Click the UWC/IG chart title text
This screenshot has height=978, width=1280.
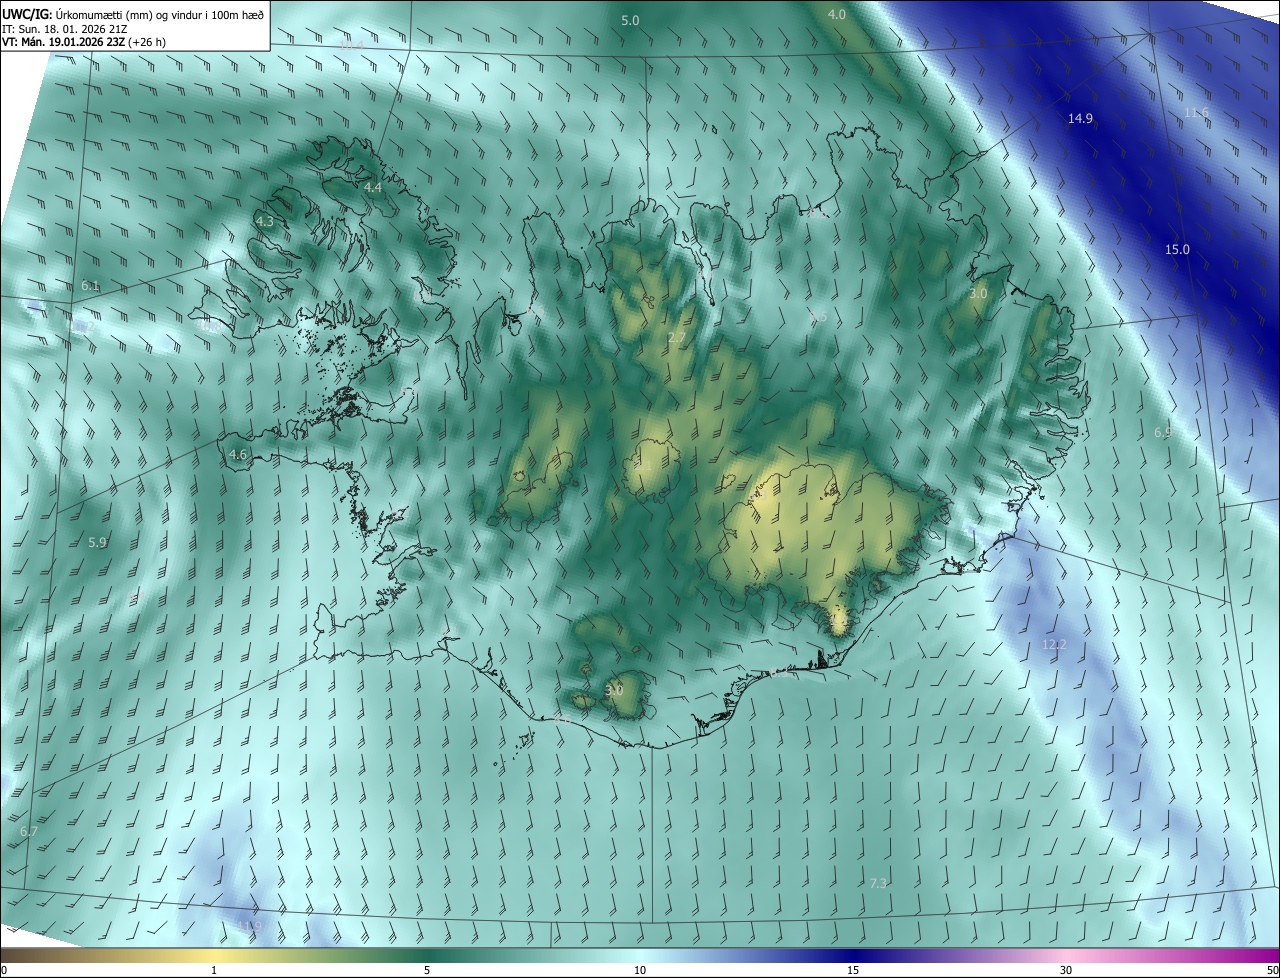(x=133, y=14)
